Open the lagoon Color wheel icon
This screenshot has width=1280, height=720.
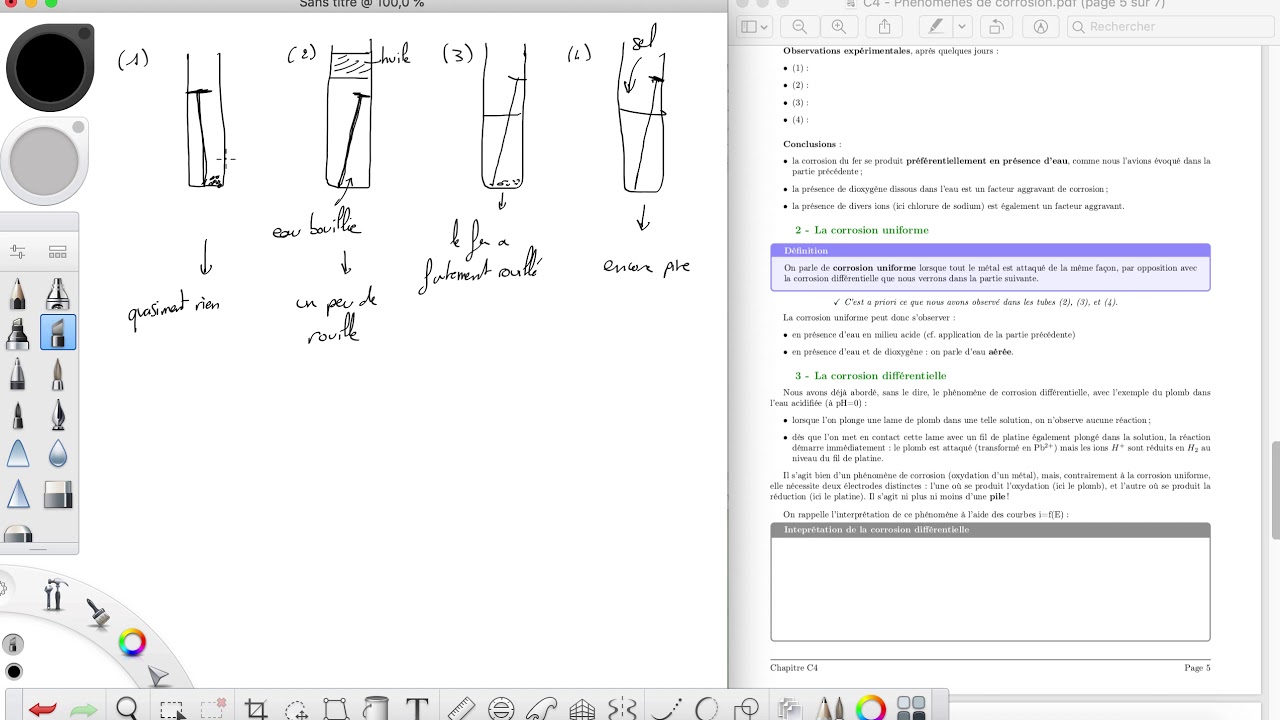tap(132, 642)
